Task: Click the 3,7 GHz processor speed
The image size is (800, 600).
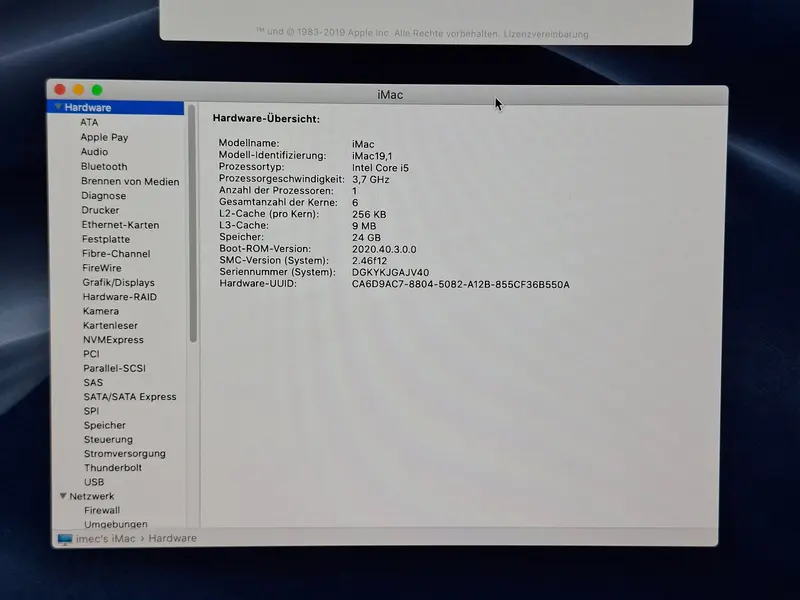Action: tap(371, 180)
